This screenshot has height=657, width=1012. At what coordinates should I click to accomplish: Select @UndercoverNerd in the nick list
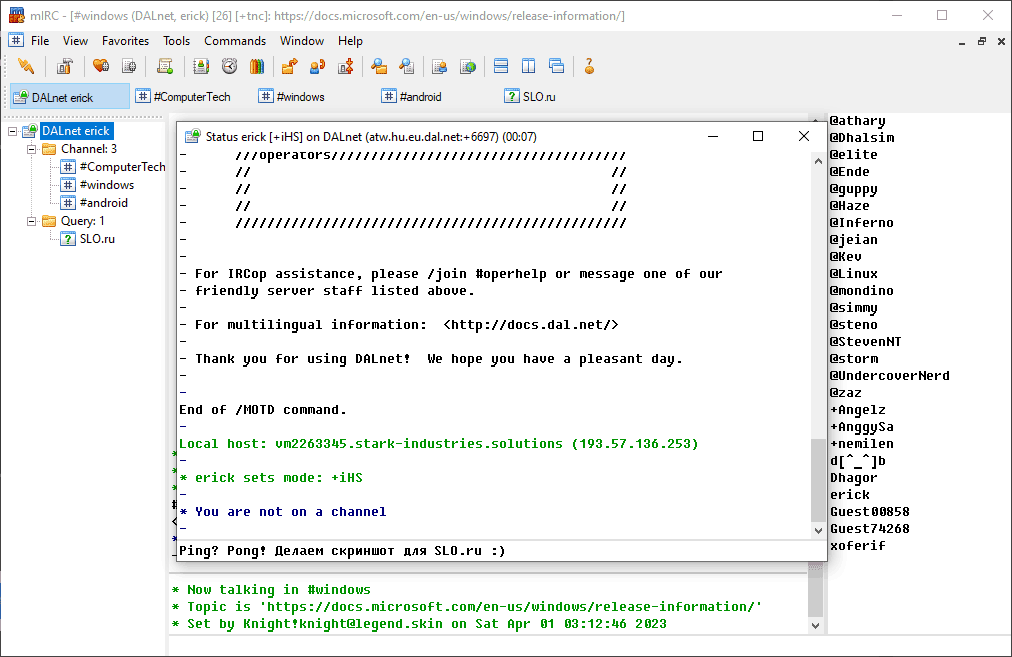(889, 376)
